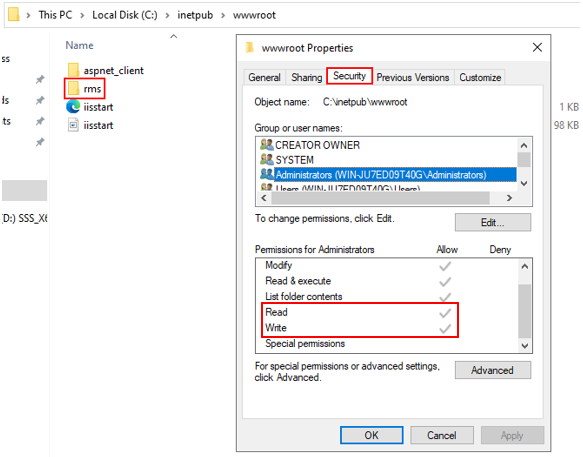This screenshot has width=583, height=457.
Task: Click the SYSTEM group icon
Action: (x=267, y=160)
